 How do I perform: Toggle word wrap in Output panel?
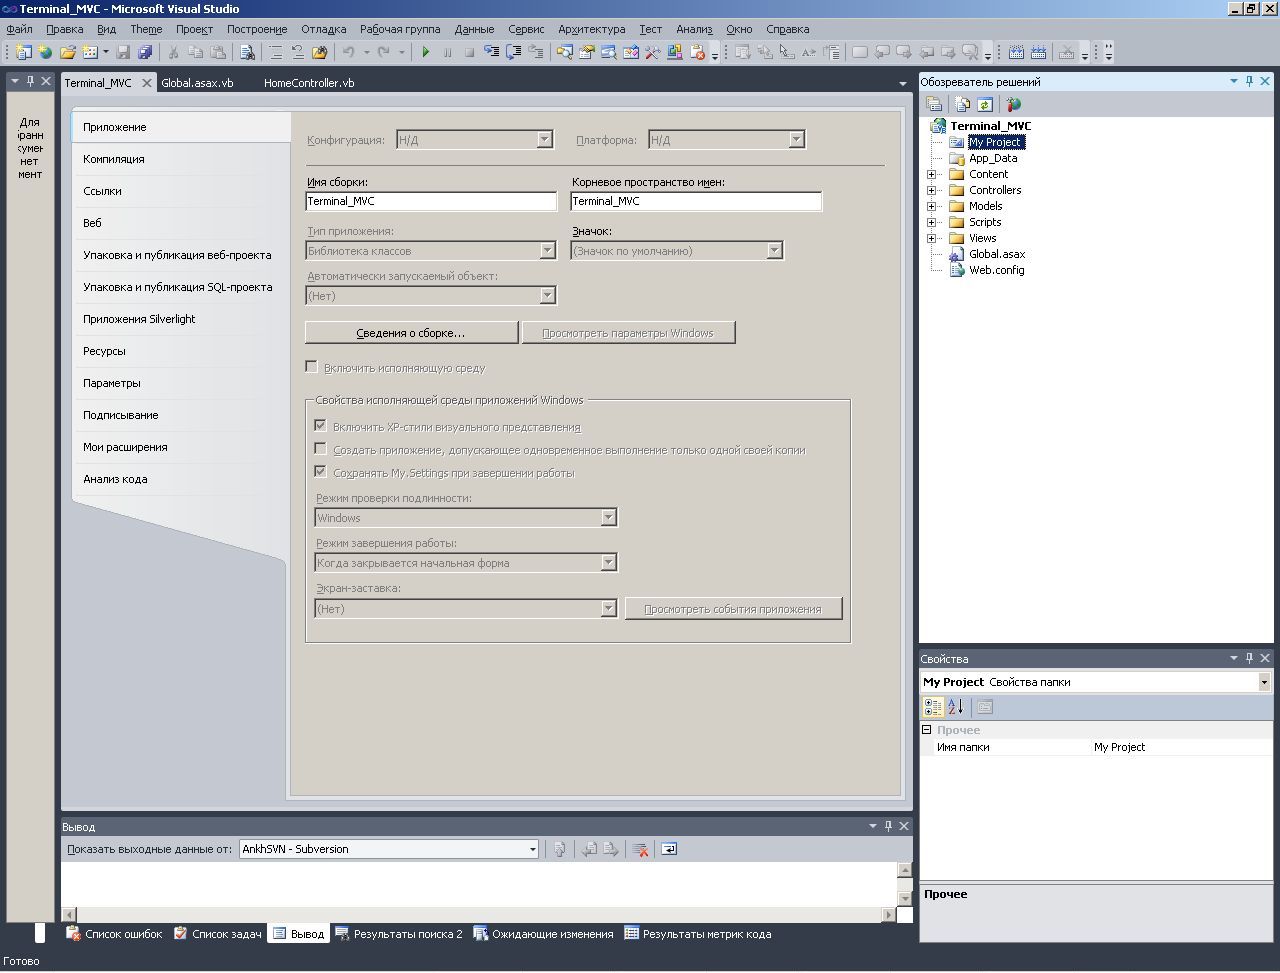click(x=669, y=849)
